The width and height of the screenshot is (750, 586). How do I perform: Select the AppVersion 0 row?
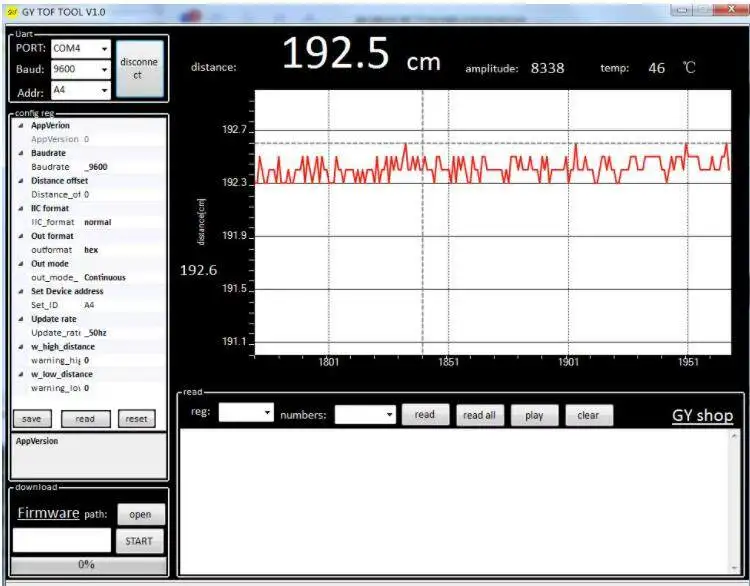[x=89, y=139]
